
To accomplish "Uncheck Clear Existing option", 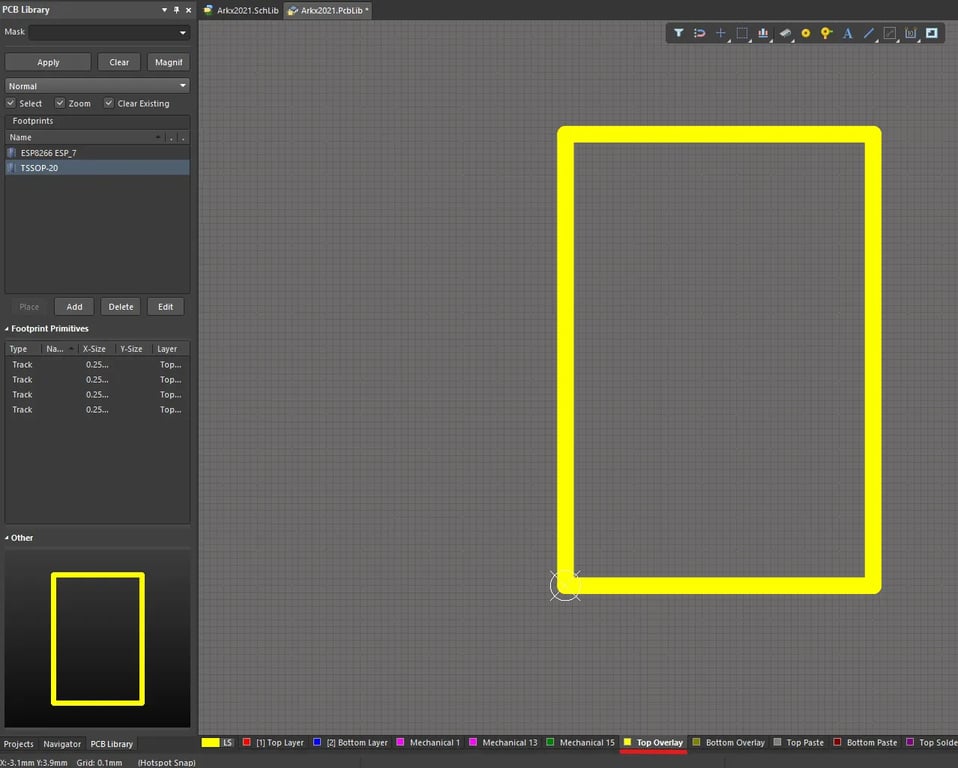I will 108,103.
